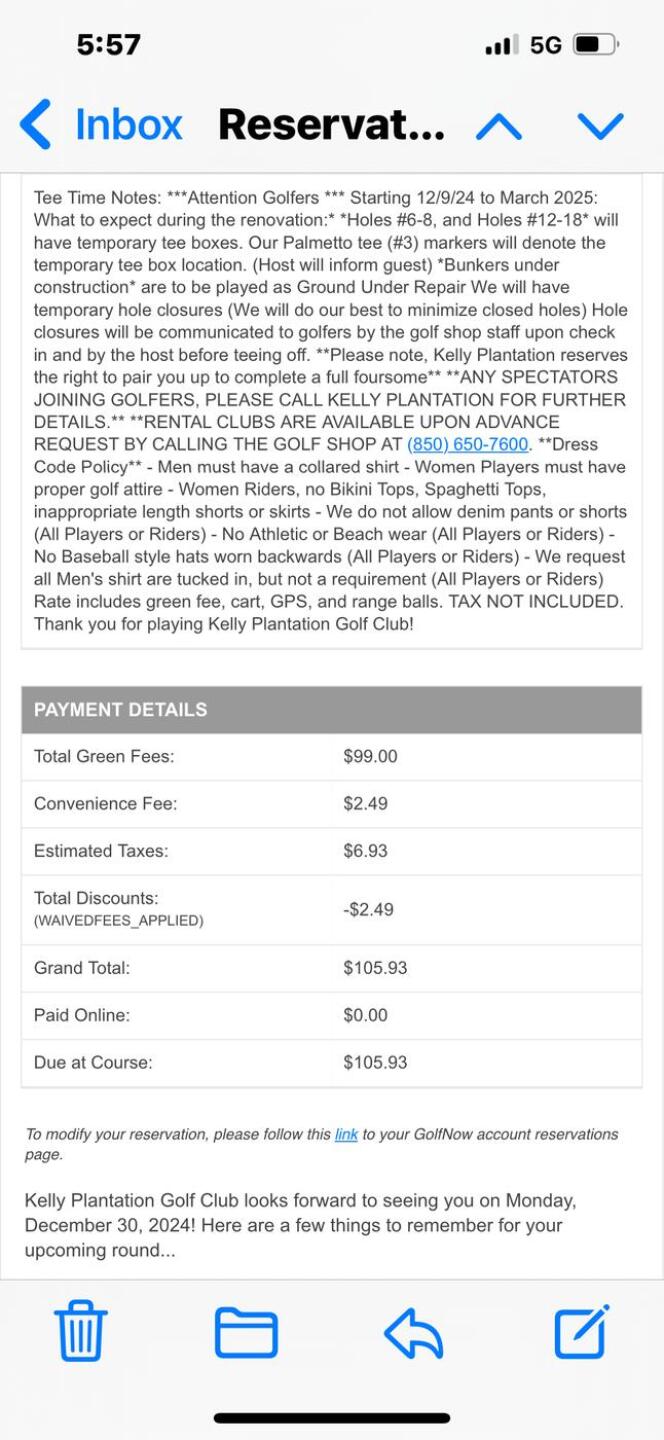This screenshot has width=664, height=1440.
Task: Tap the cellular signal bars icon
Action: click(501, 45)
